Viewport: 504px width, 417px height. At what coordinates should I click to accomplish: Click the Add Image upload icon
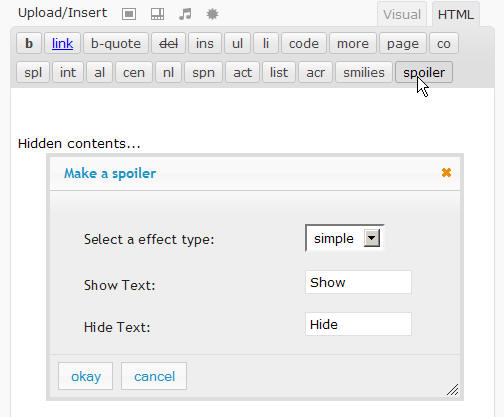pyautogui.click(x=129, y=14)
